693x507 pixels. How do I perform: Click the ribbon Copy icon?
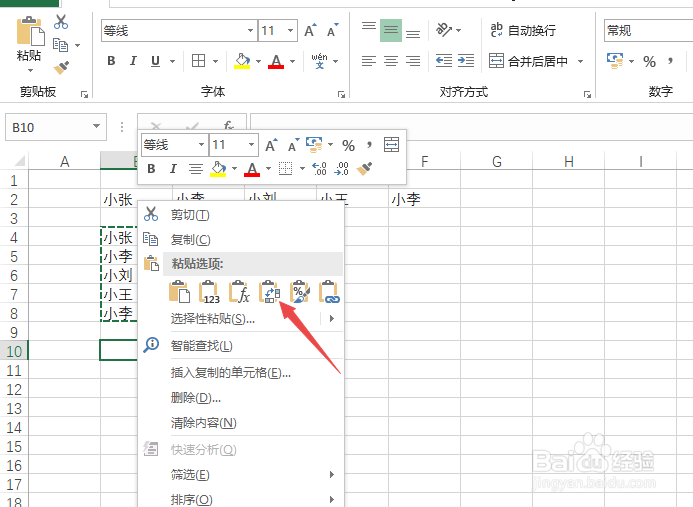61,45
